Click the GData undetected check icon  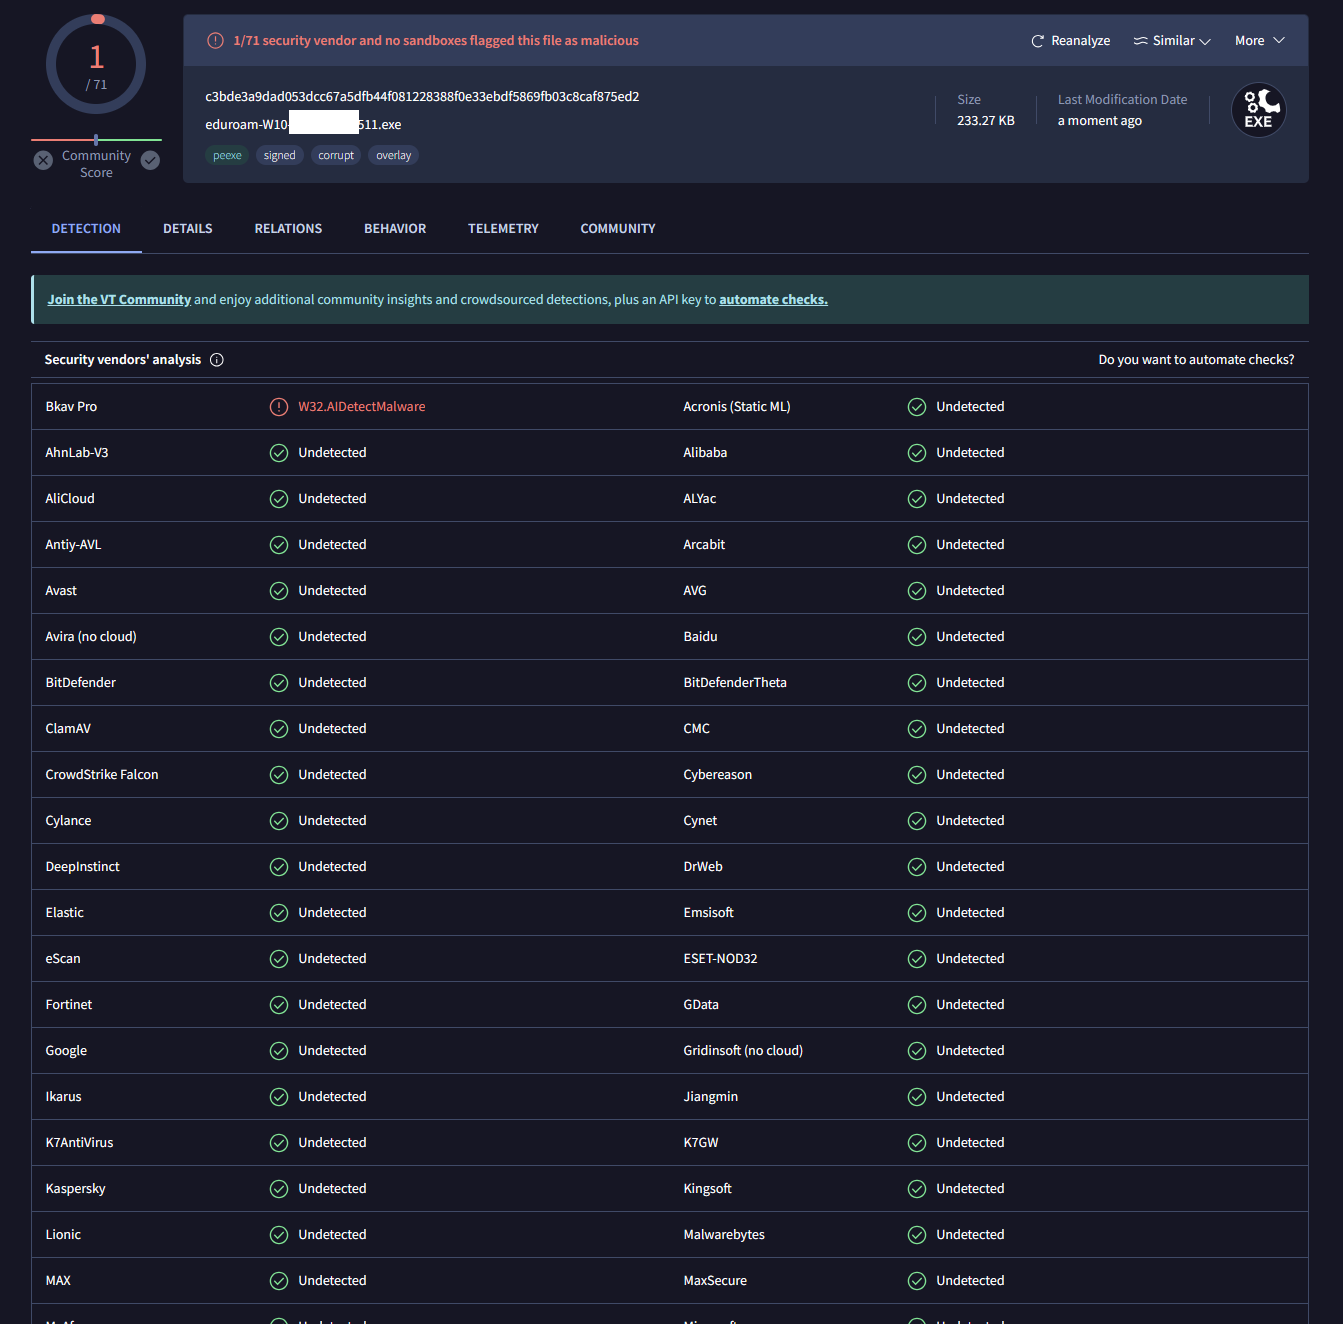[917, 1005]
